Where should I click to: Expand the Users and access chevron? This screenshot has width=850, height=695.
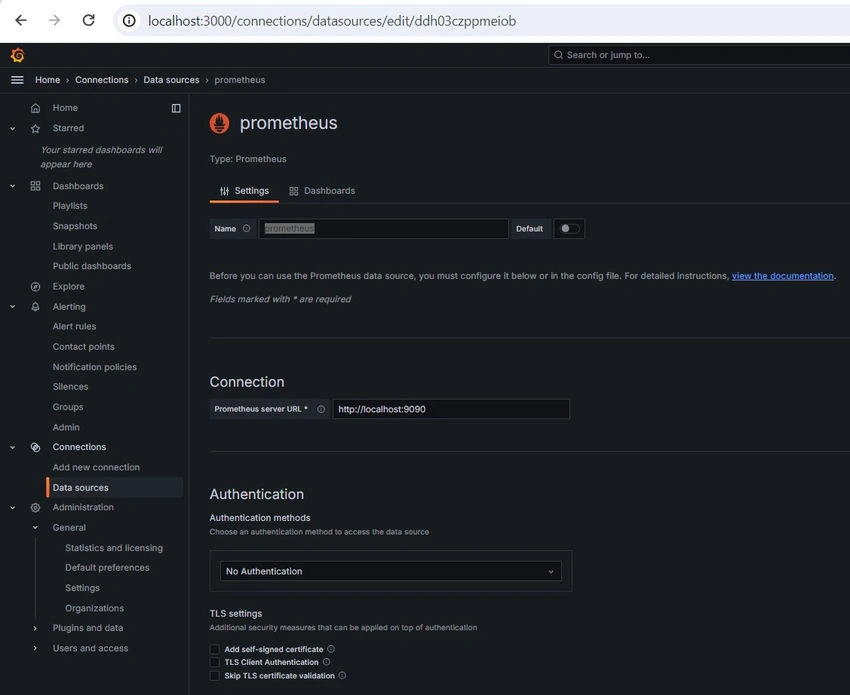35,648
